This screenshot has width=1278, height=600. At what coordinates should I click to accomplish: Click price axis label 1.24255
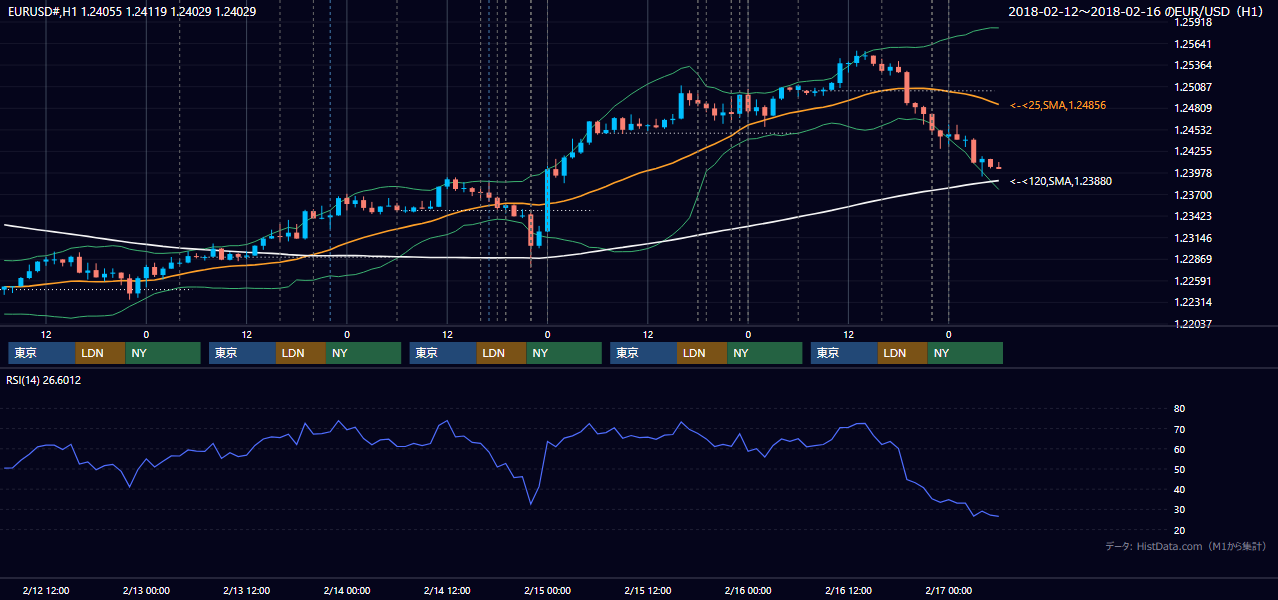(x=1193, y=151)
